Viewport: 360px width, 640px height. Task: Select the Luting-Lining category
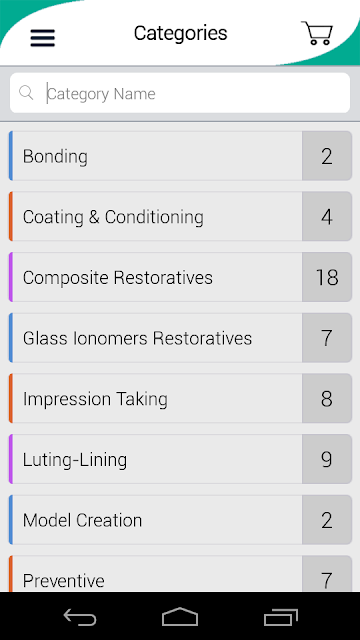180,459
